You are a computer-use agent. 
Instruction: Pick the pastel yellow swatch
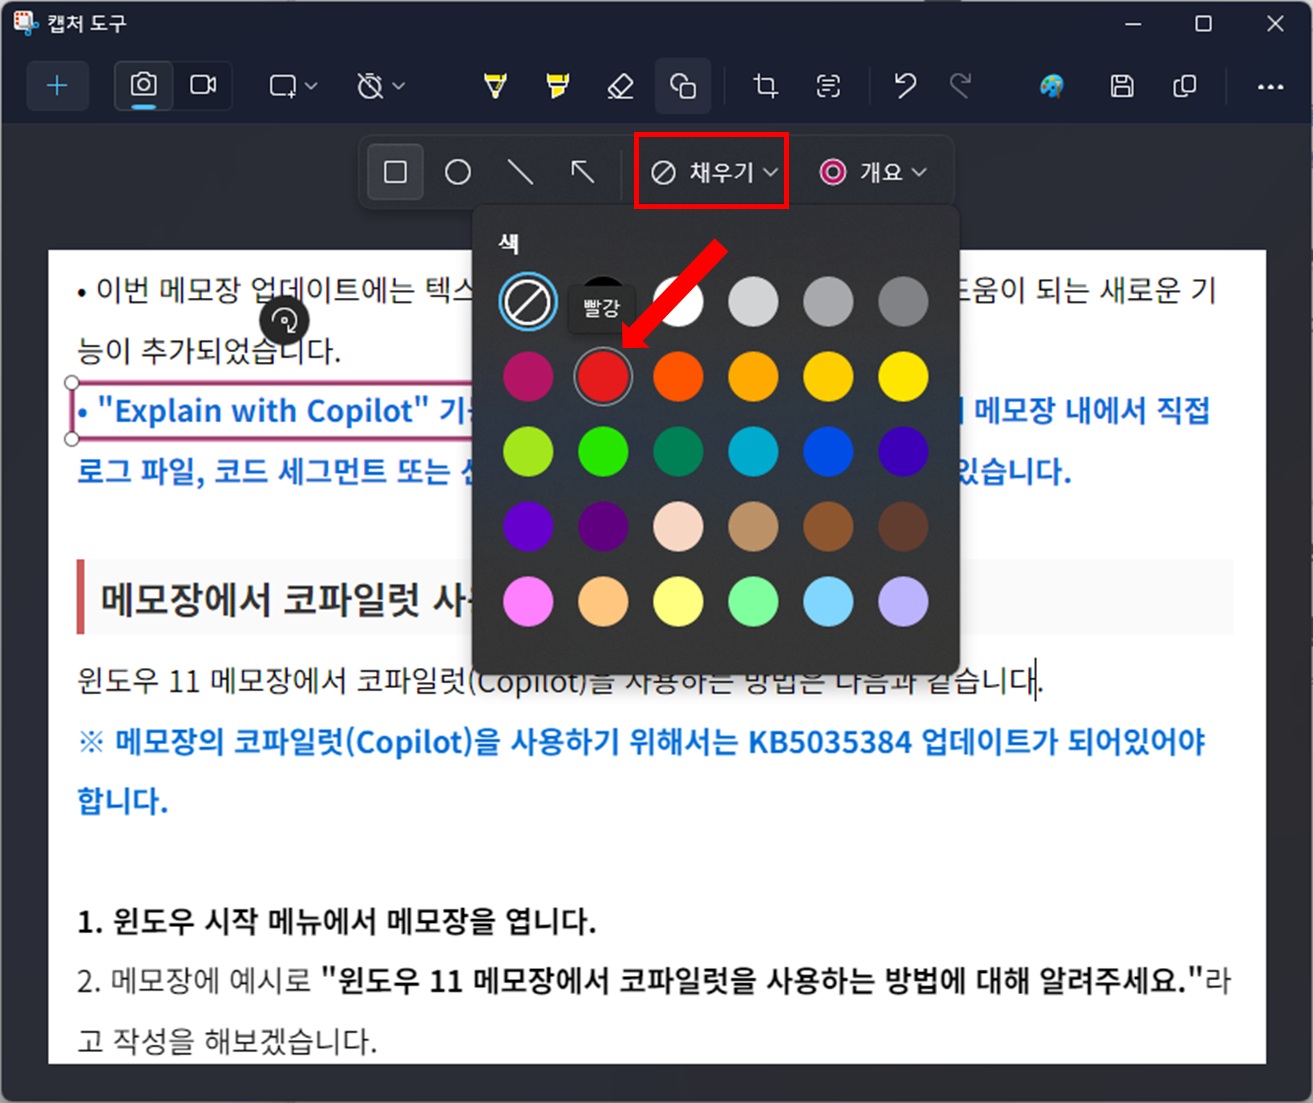pyautogui.click(x=678, y=602)
